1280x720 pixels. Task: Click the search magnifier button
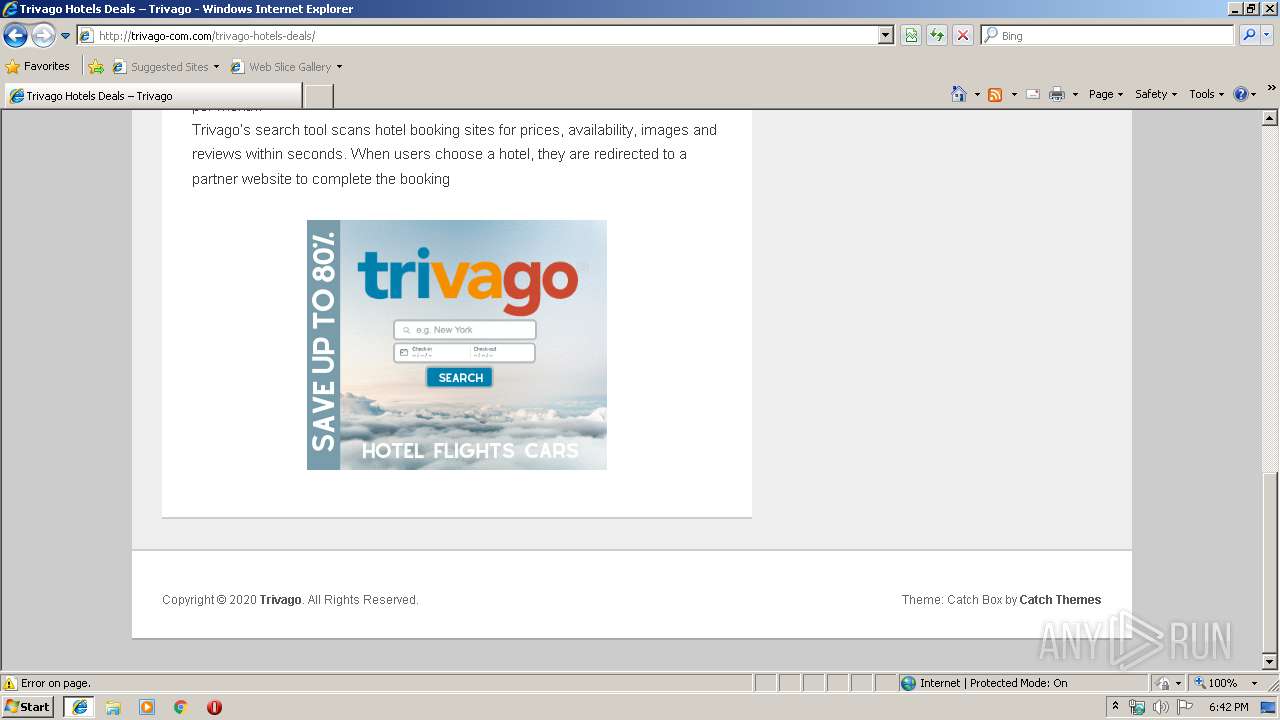pos(1249,36)
